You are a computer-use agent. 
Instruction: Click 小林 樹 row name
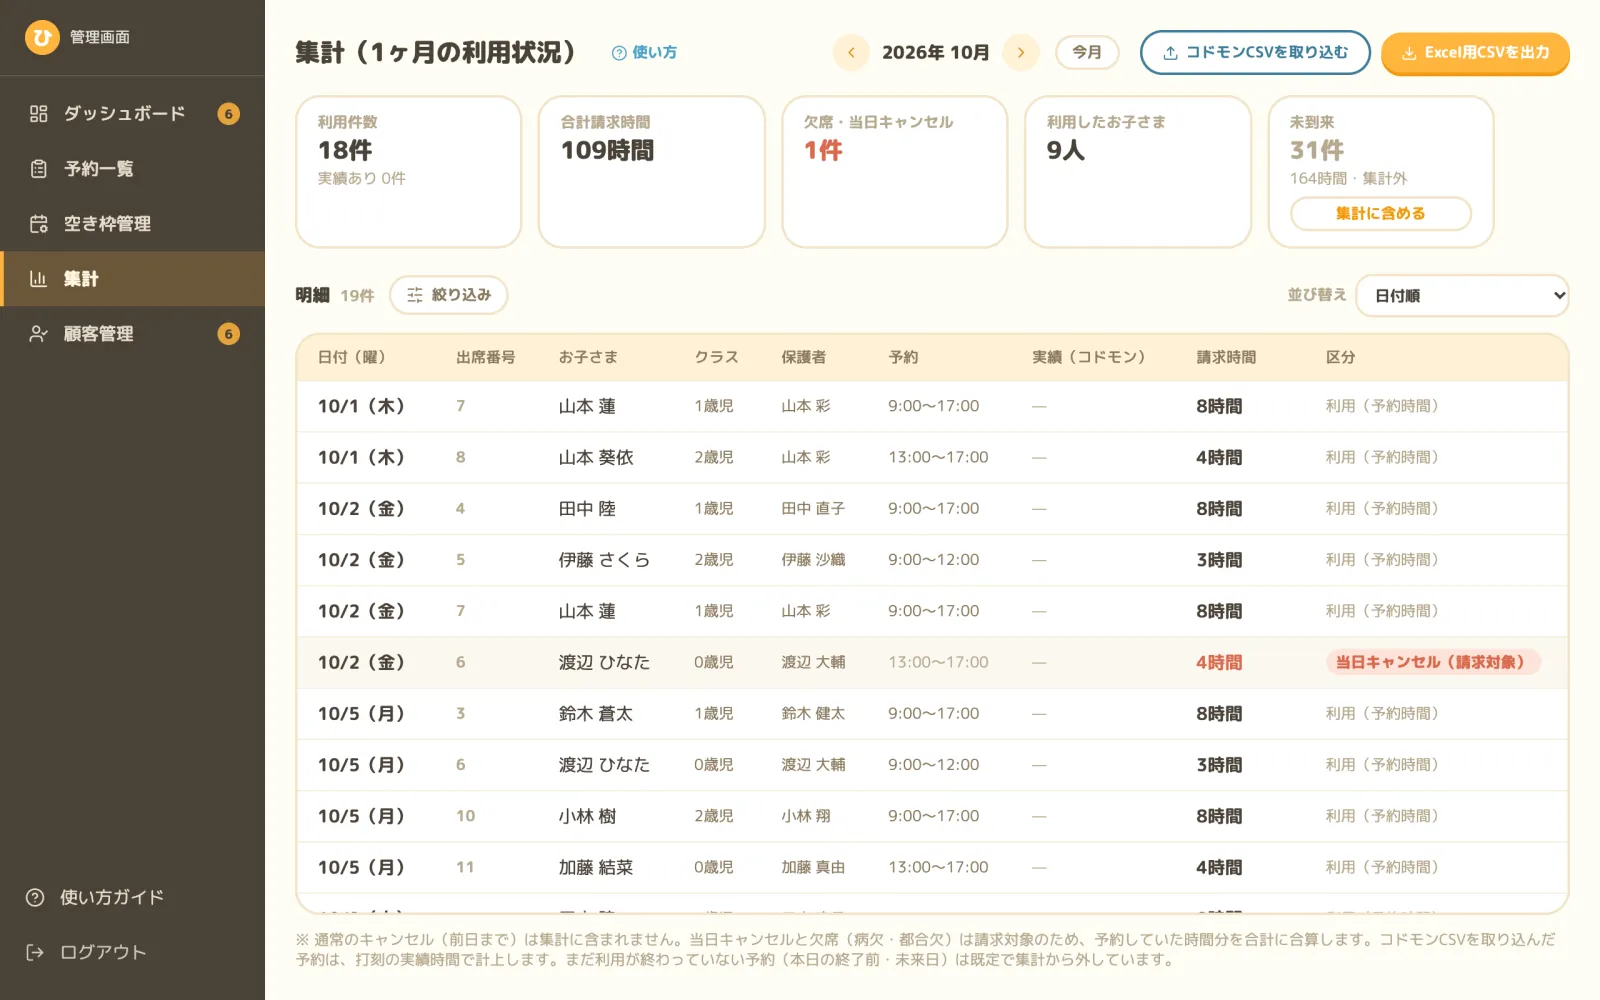587,816
